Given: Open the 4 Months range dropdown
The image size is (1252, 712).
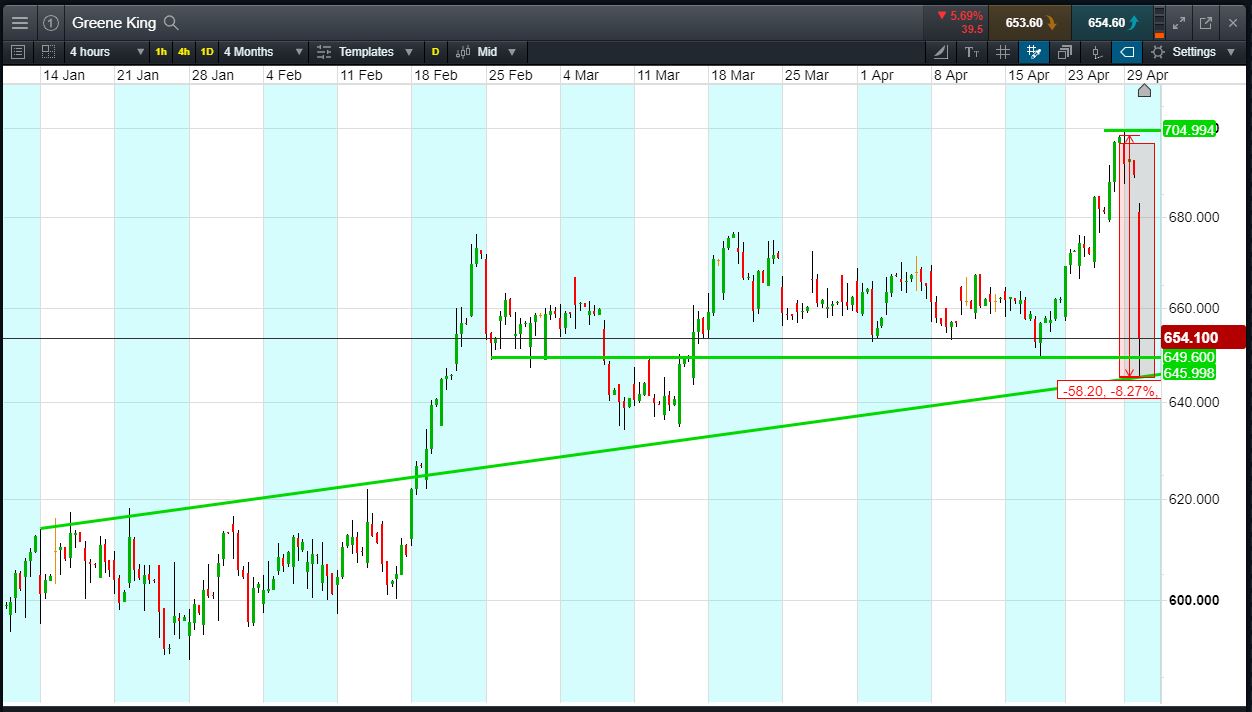Looking at the screenshot, I should [260, 52].
